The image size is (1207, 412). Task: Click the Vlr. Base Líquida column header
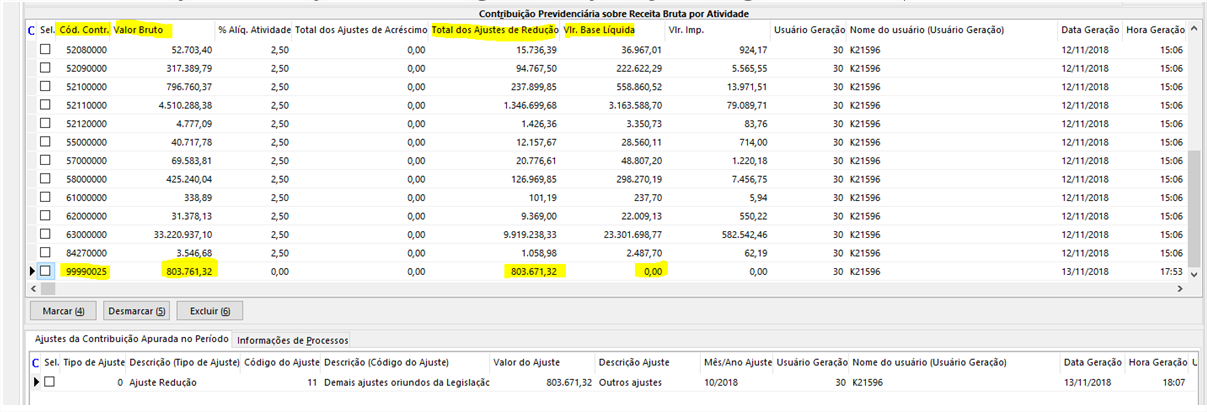click(x=599, y=31)
